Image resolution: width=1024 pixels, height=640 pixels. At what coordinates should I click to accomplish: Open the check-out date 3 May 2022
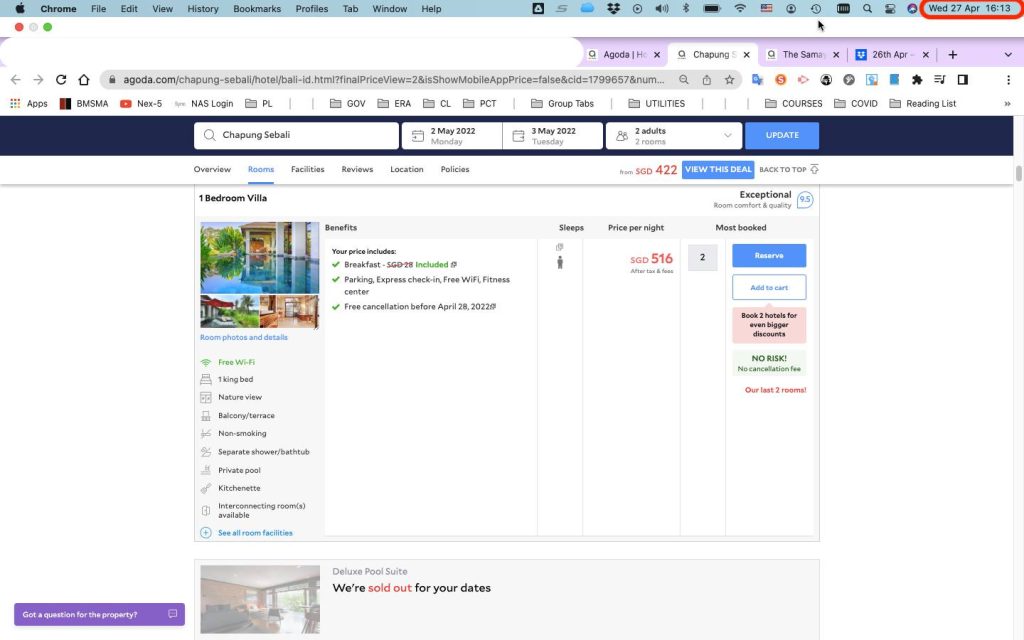click(x=552, y=136)
